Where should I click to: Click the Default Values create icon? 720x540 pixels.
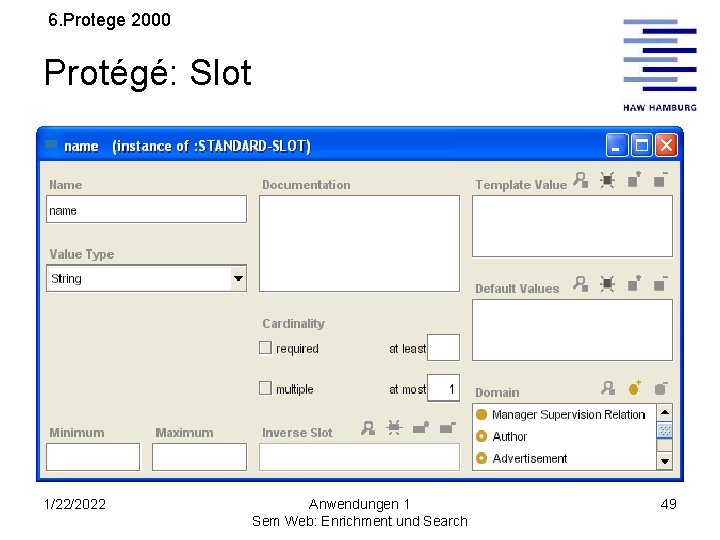coord(608,284)
